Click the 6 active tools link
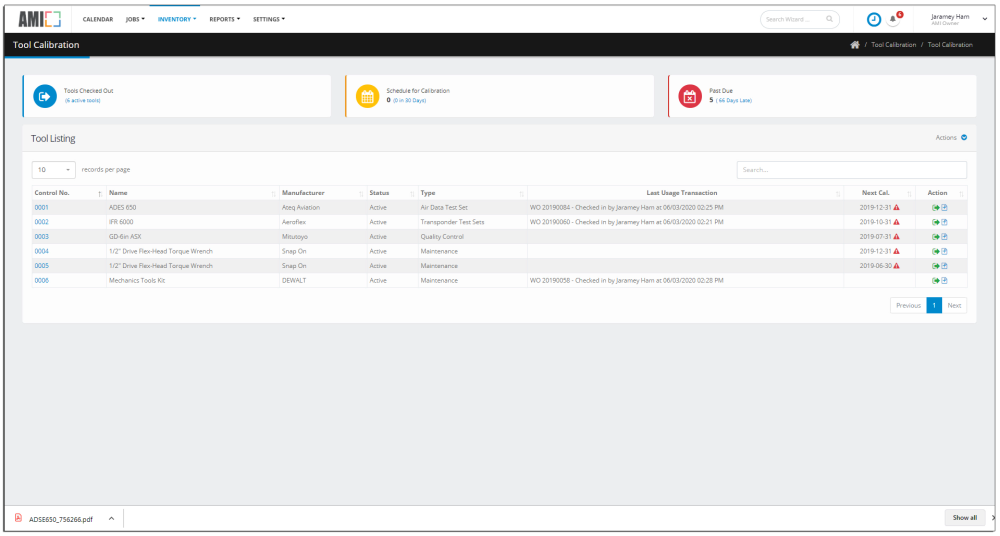Screen dimensions: 1000x536 coord(82,101)
